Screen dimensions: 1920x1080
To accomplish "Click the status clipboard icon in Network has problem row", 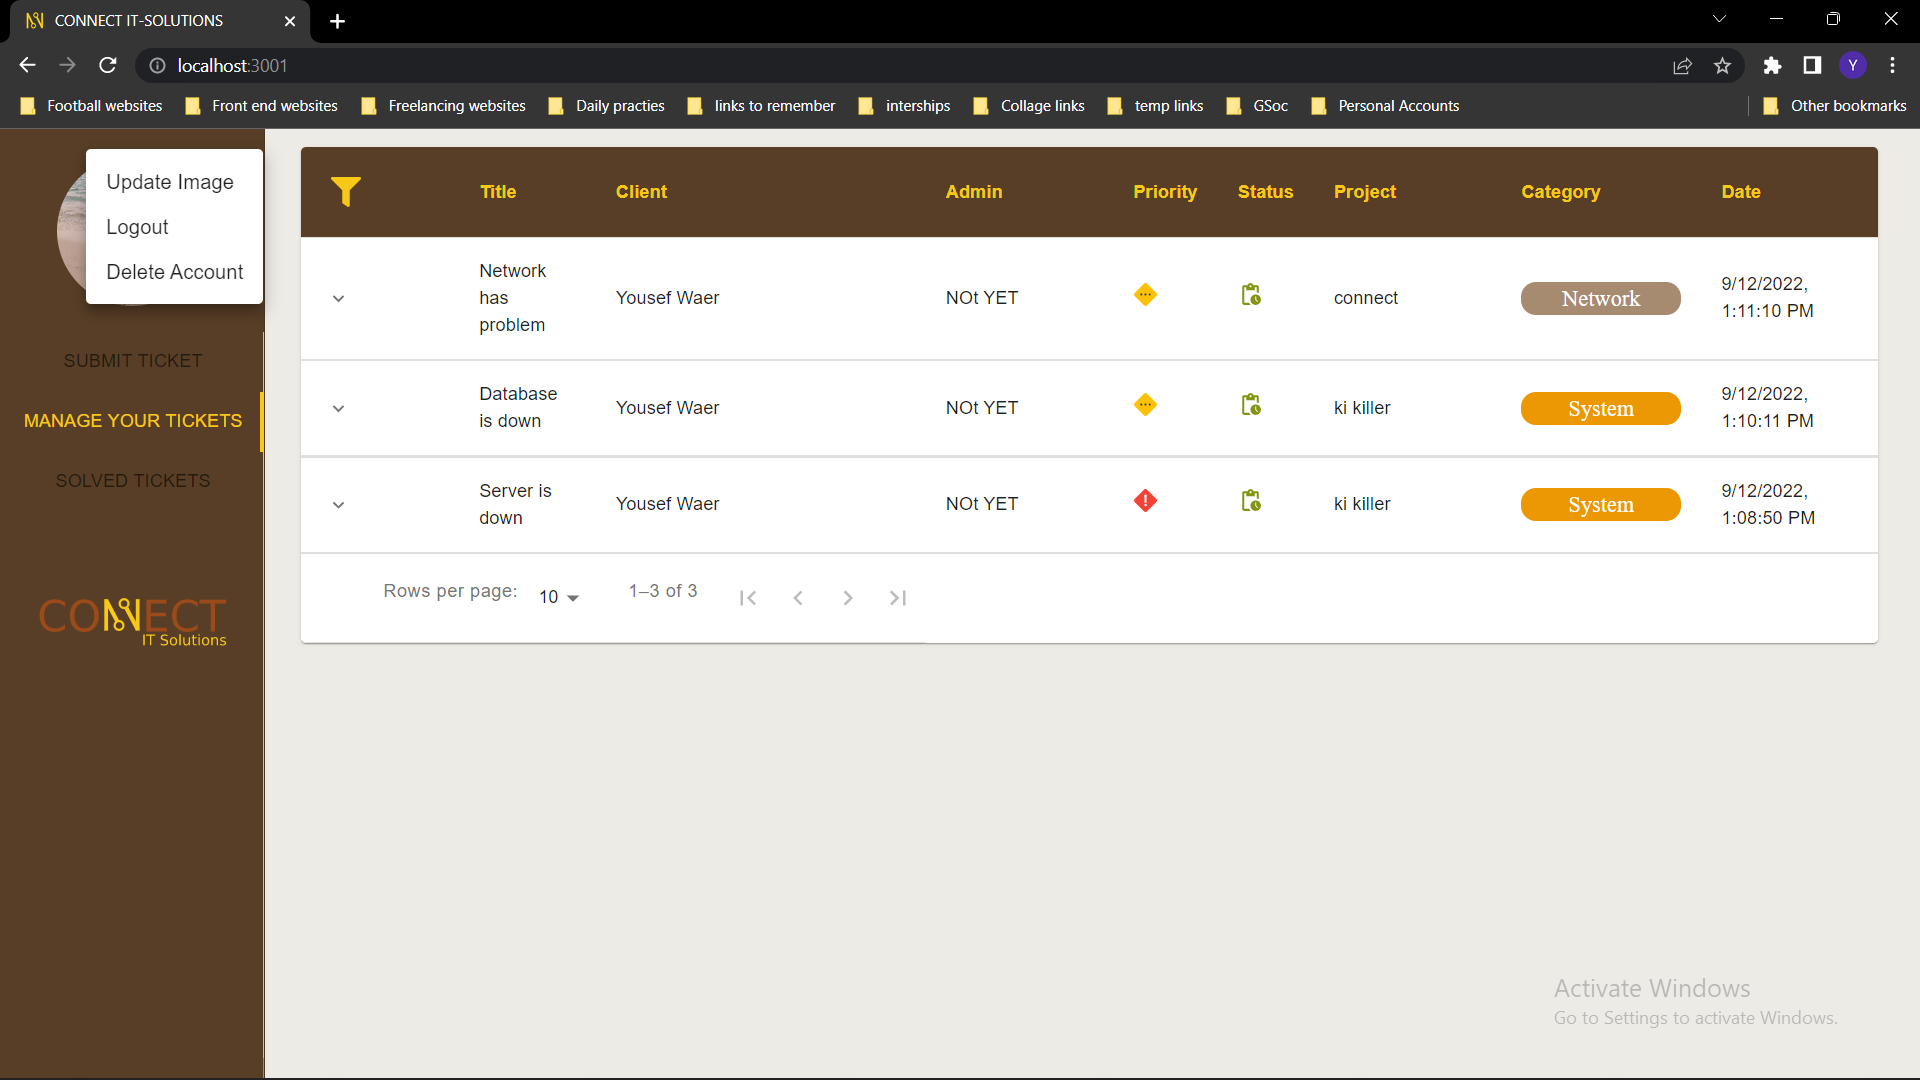I will [1251, 295].
